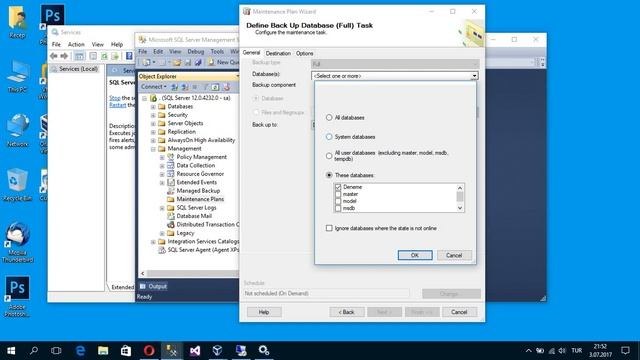Click the Export List icon in Services toolbar
640x360 pixels.
[115, 56]
